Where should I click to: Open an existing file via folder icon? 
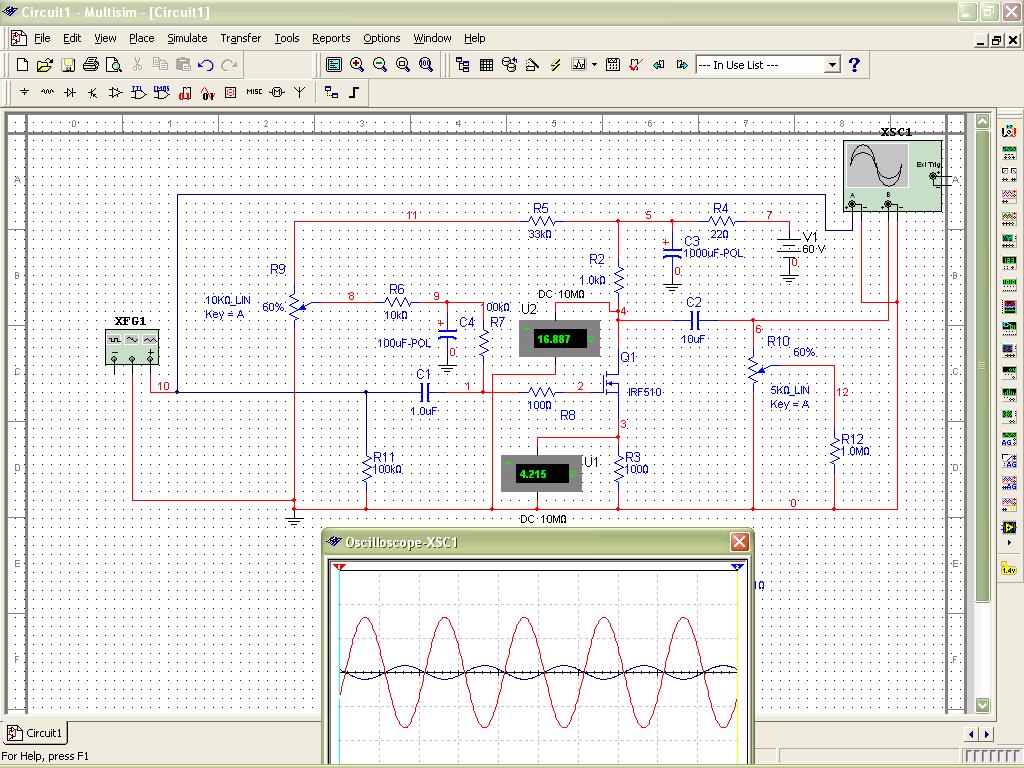44,65
